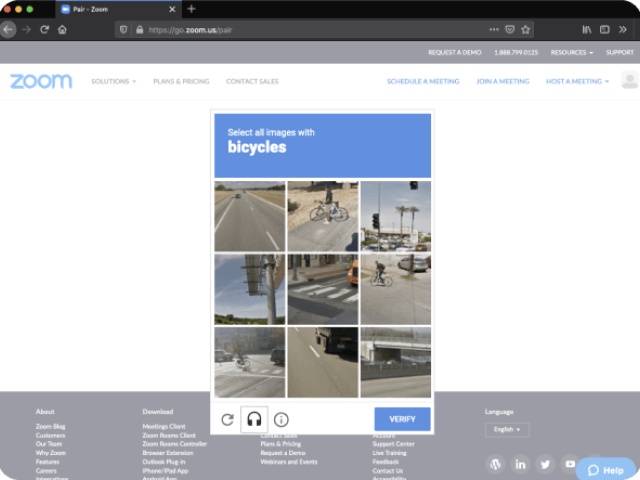Open the Resources dropdown in top bar
This screenshot has width=640, height=480.
click(571, 52)
